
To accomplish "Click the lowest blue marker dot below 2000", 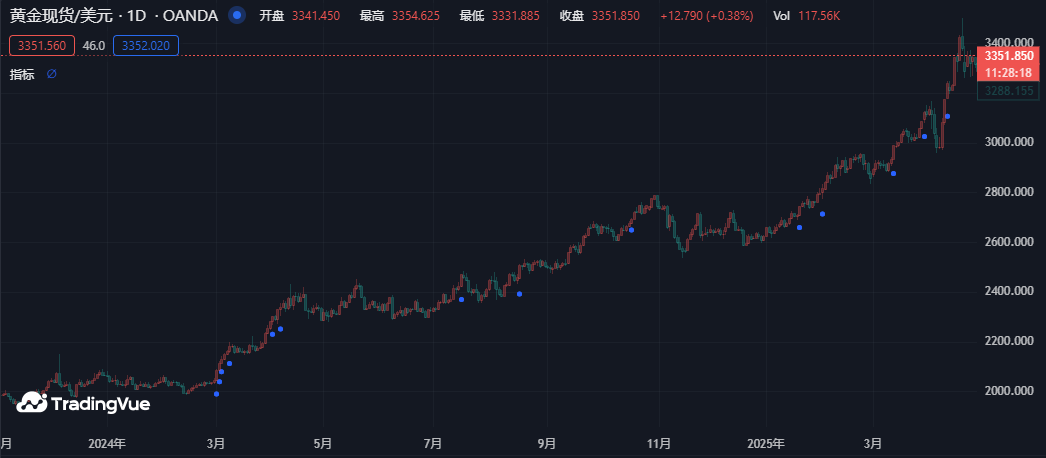I will [x=217, y=393].
